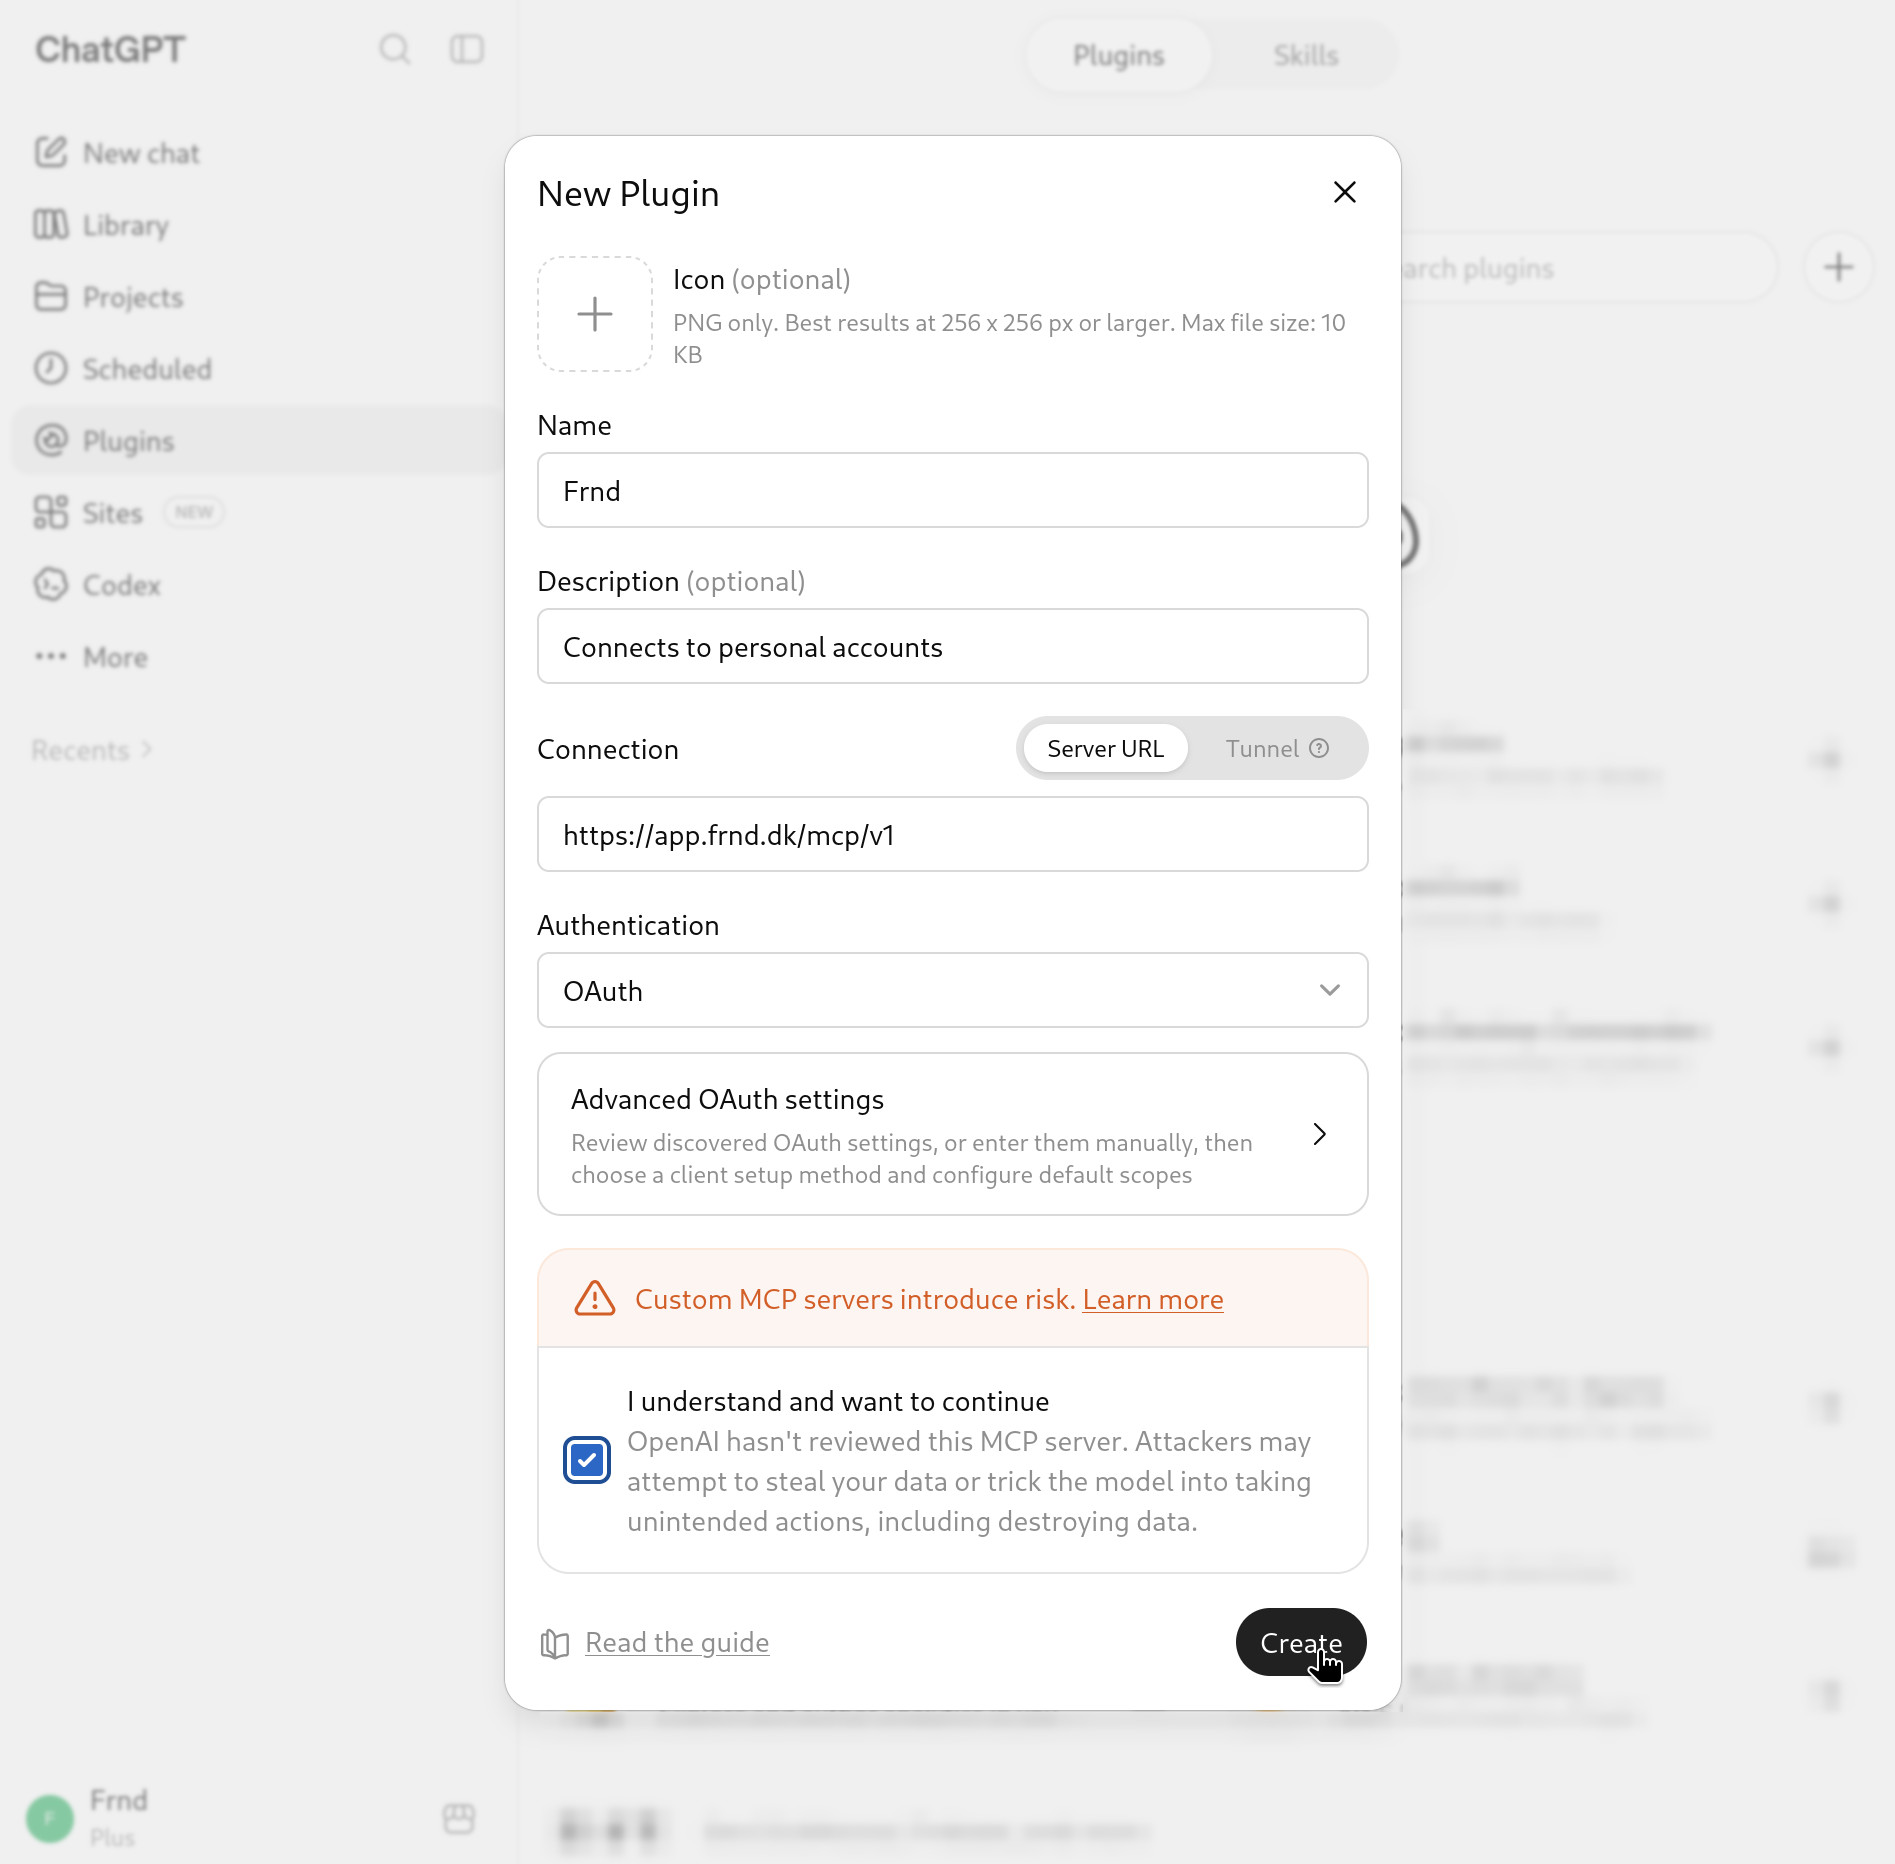This screenshot has width=1895, height=1864.
Task: Expand More sidebar options
Action: point(258,657)
